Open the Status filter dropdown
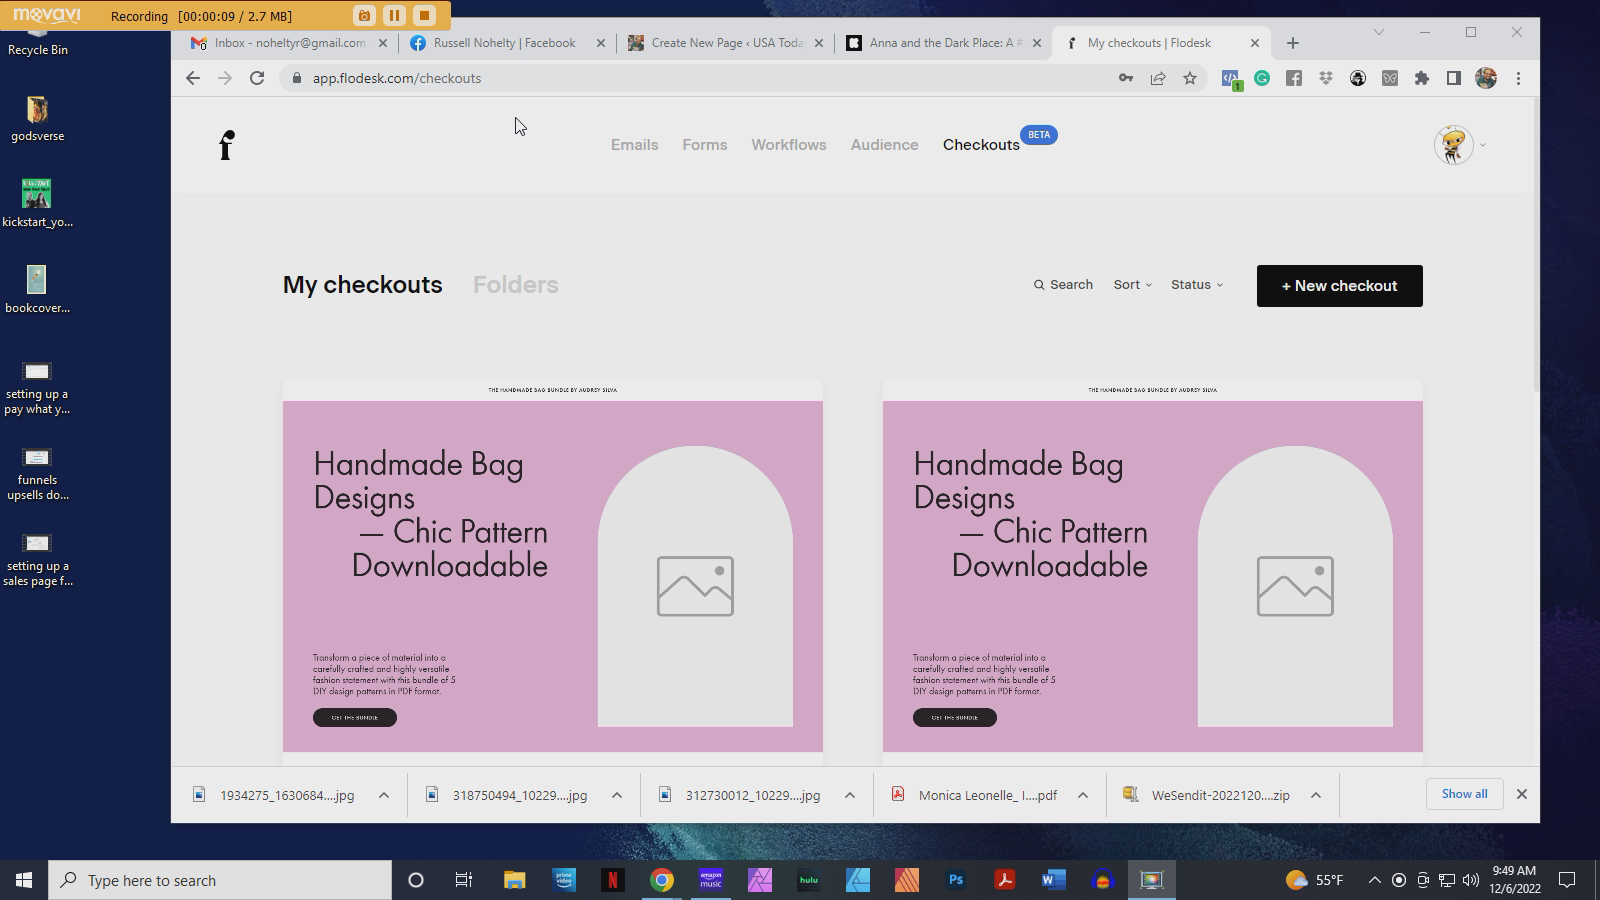Viewport: 1600px width, 900px height. [x=1196, y=284]
